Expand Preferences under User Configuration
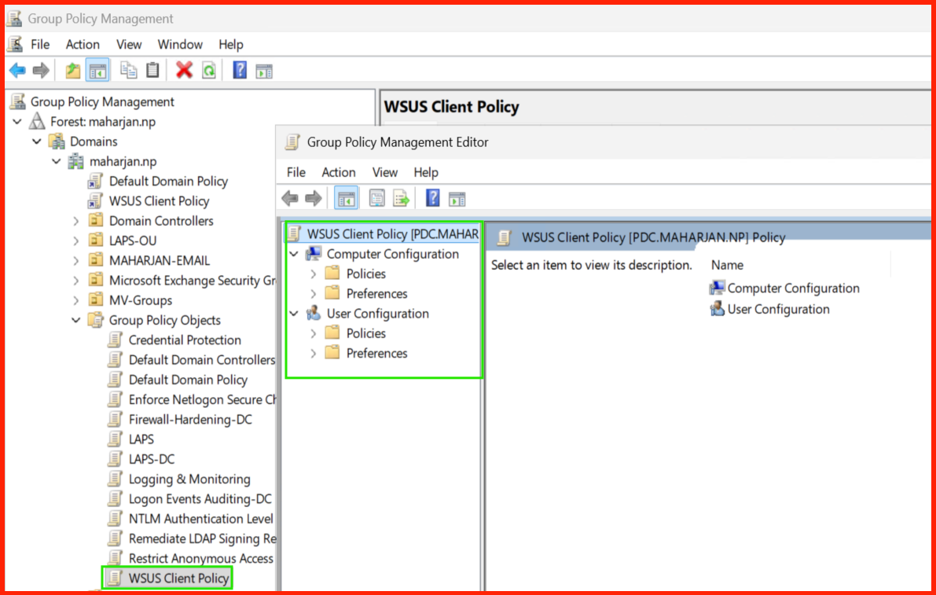 (x=313, y=353)
